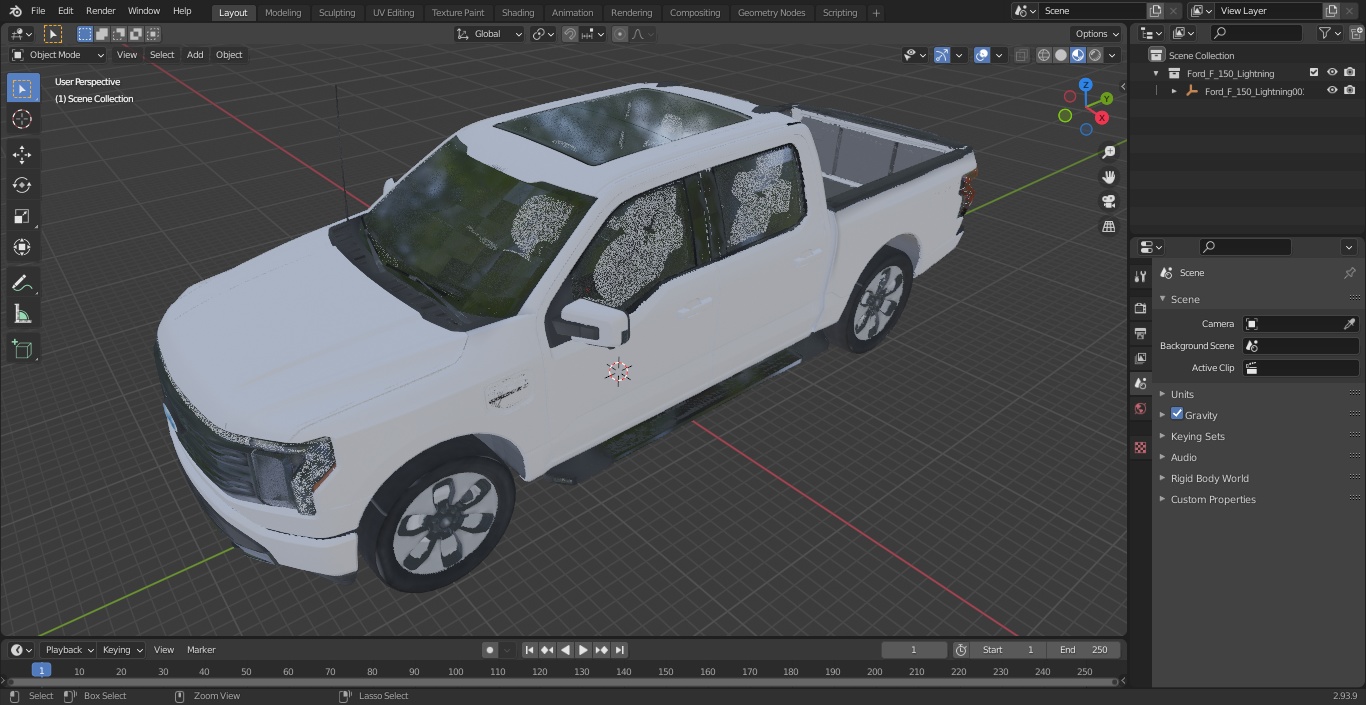Click the viewport pan hand icon
The width and height of the screenshot is (1366, 705).
point(1108,177)
